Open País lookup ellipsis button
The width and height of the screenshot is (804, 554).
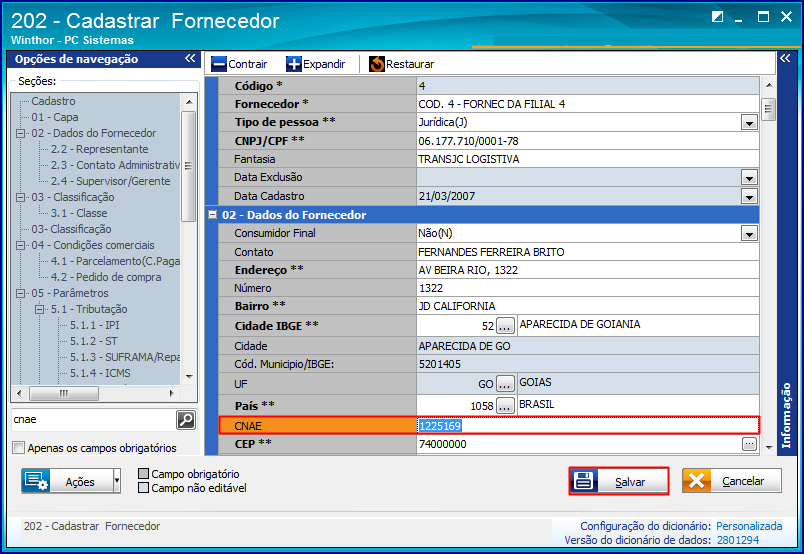(x=505, y=406)
